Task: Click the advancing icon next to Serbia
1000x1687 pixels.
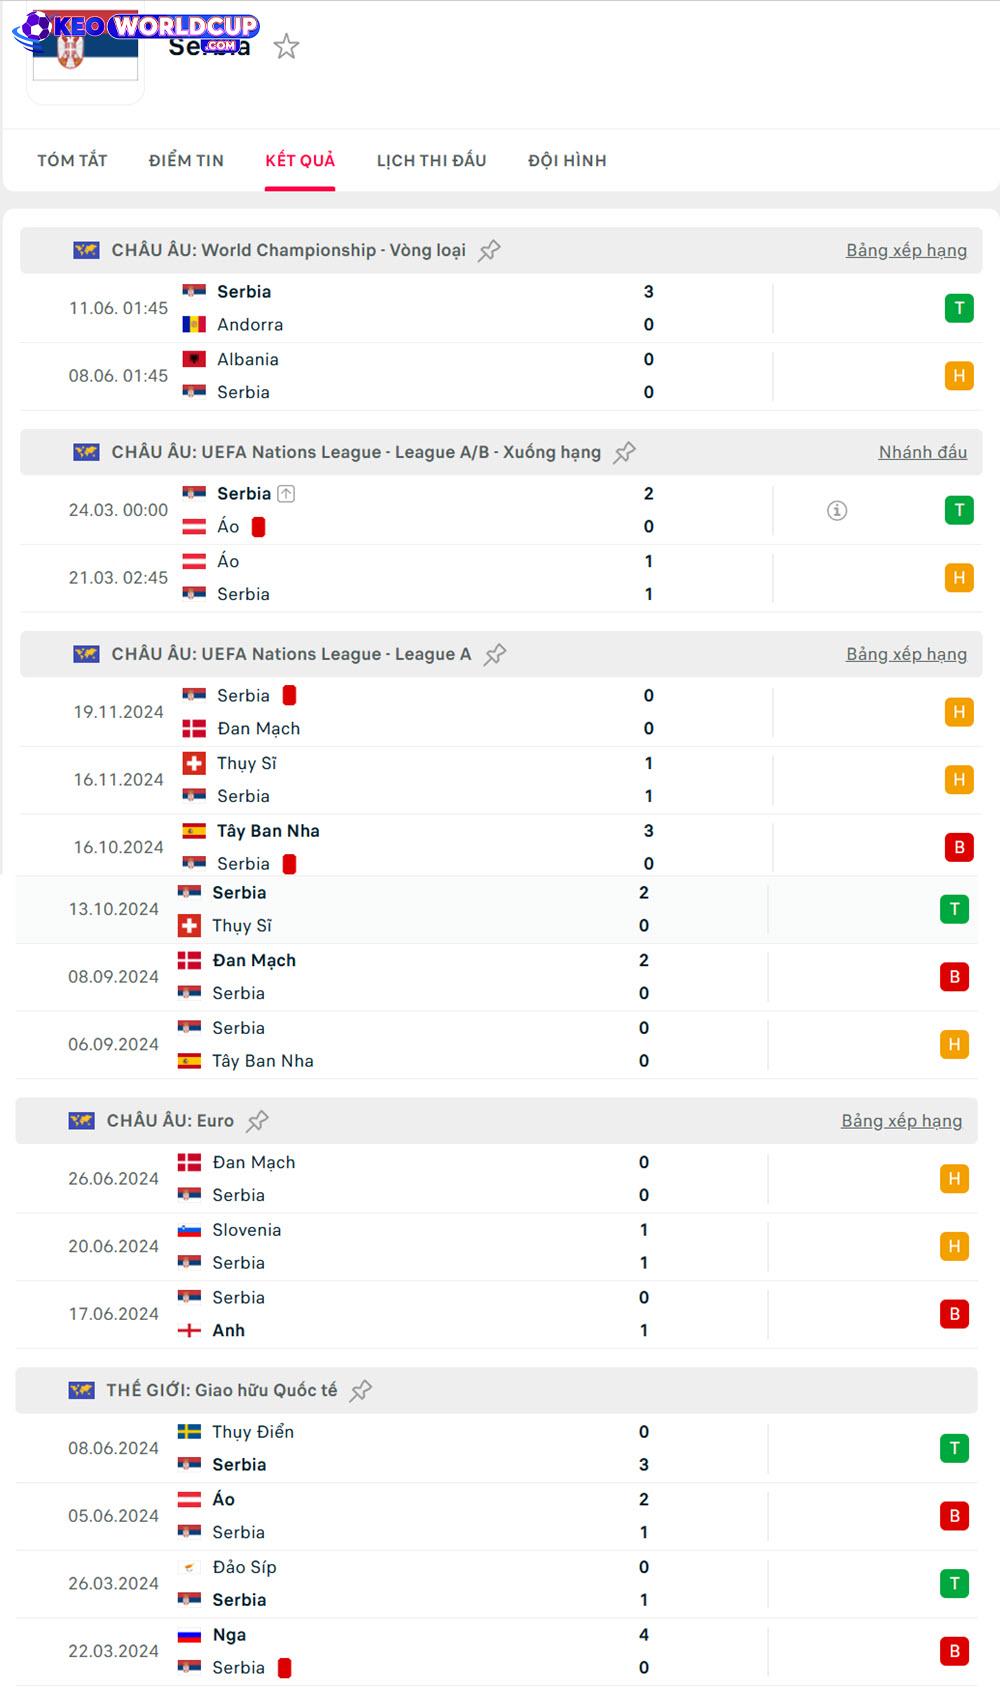Action: coord(286,493)
